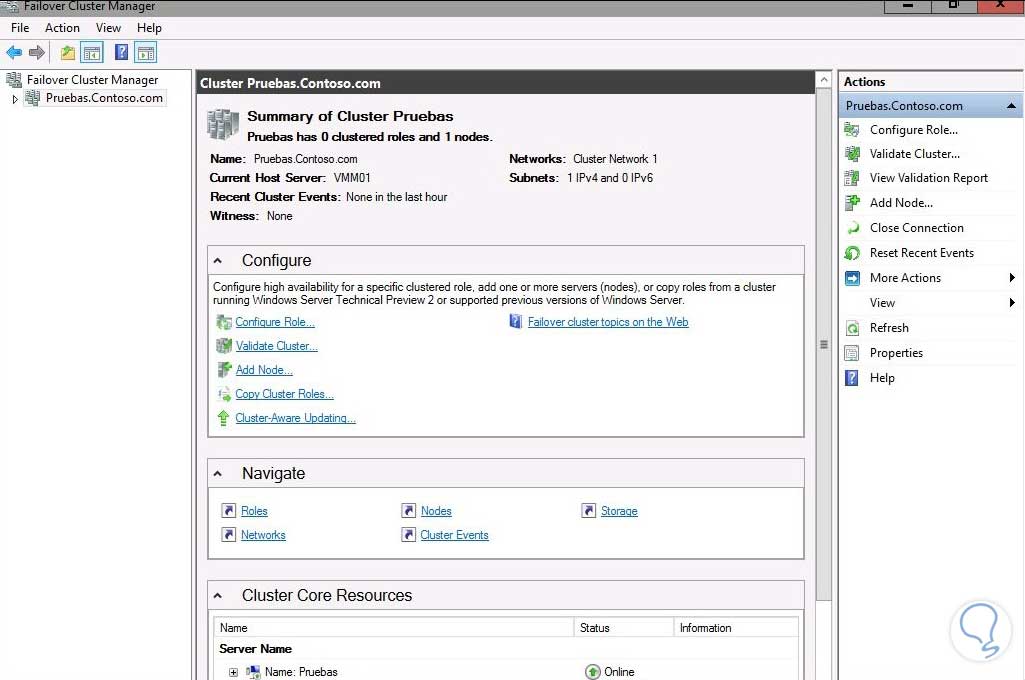The height and width of the screenshot is (680, 1025).
Task: Click the icon beside Configure Role link
Action: (x=224, y=322)
